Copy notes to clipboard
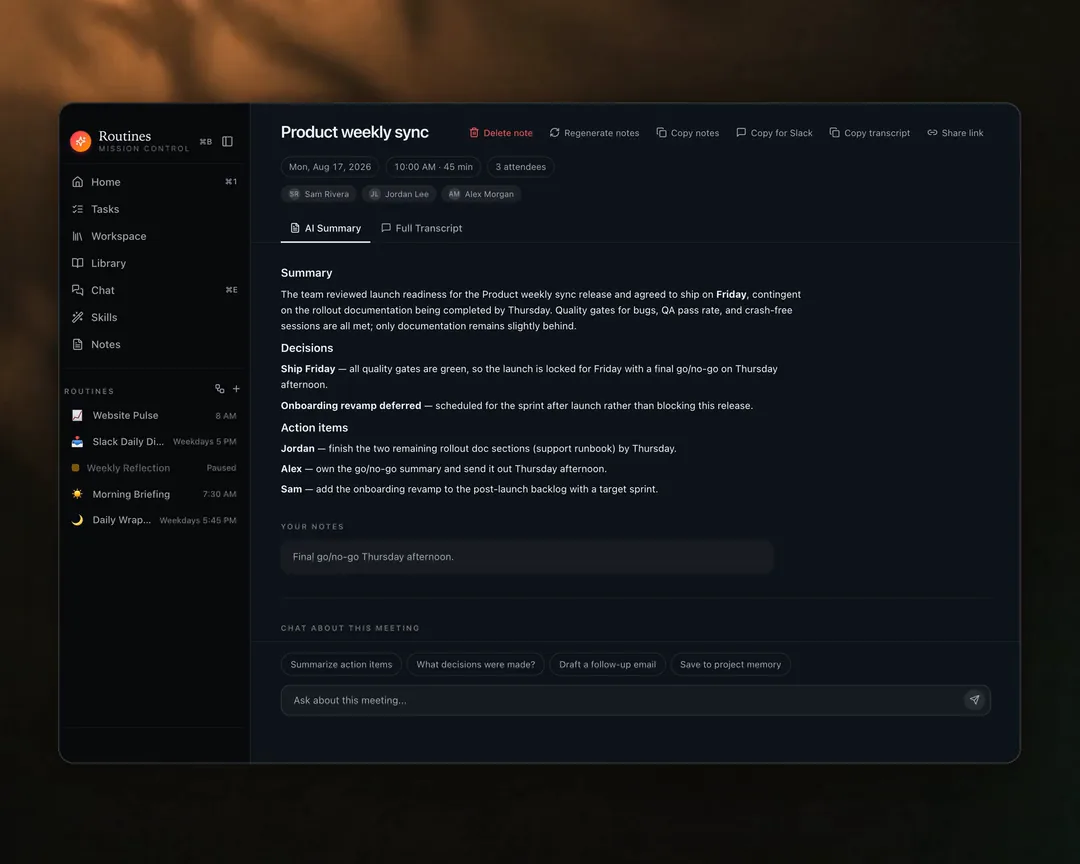Screen dimensions: 1080x864 tap(687, 133)
